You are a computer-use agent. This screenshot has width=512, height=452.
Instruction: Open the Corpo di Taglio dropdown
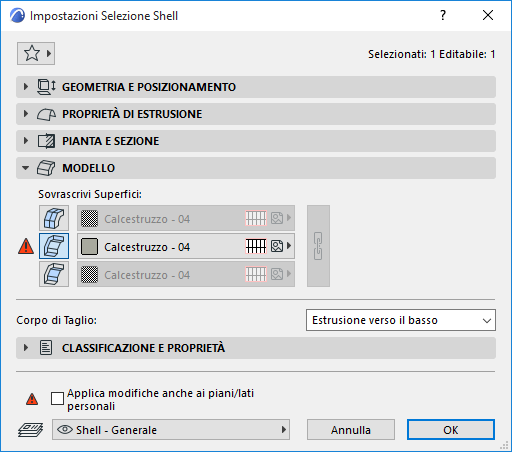[x=401, y=320]
